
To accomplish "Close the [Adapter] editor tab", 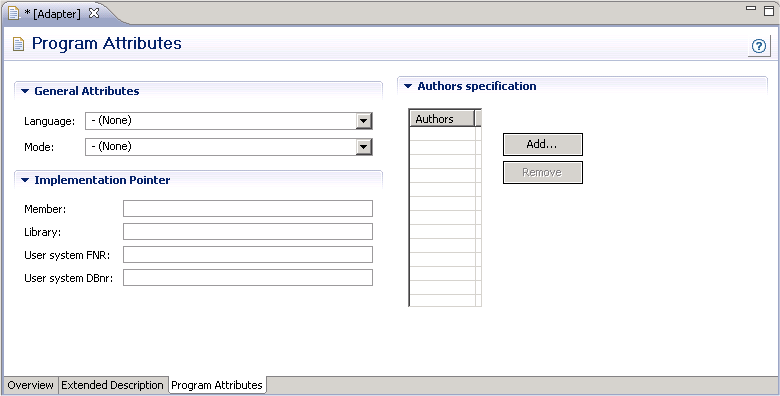I will (94, 13).
